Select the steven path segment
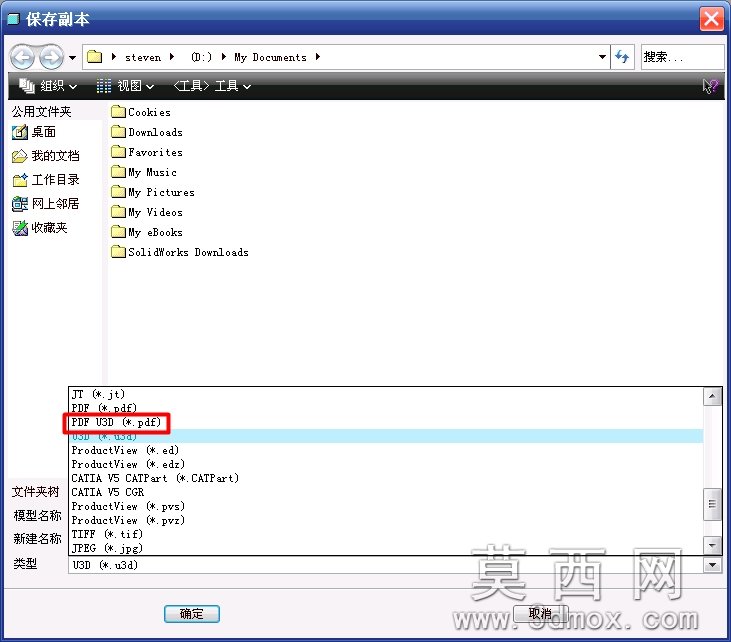 click(143, 57)
